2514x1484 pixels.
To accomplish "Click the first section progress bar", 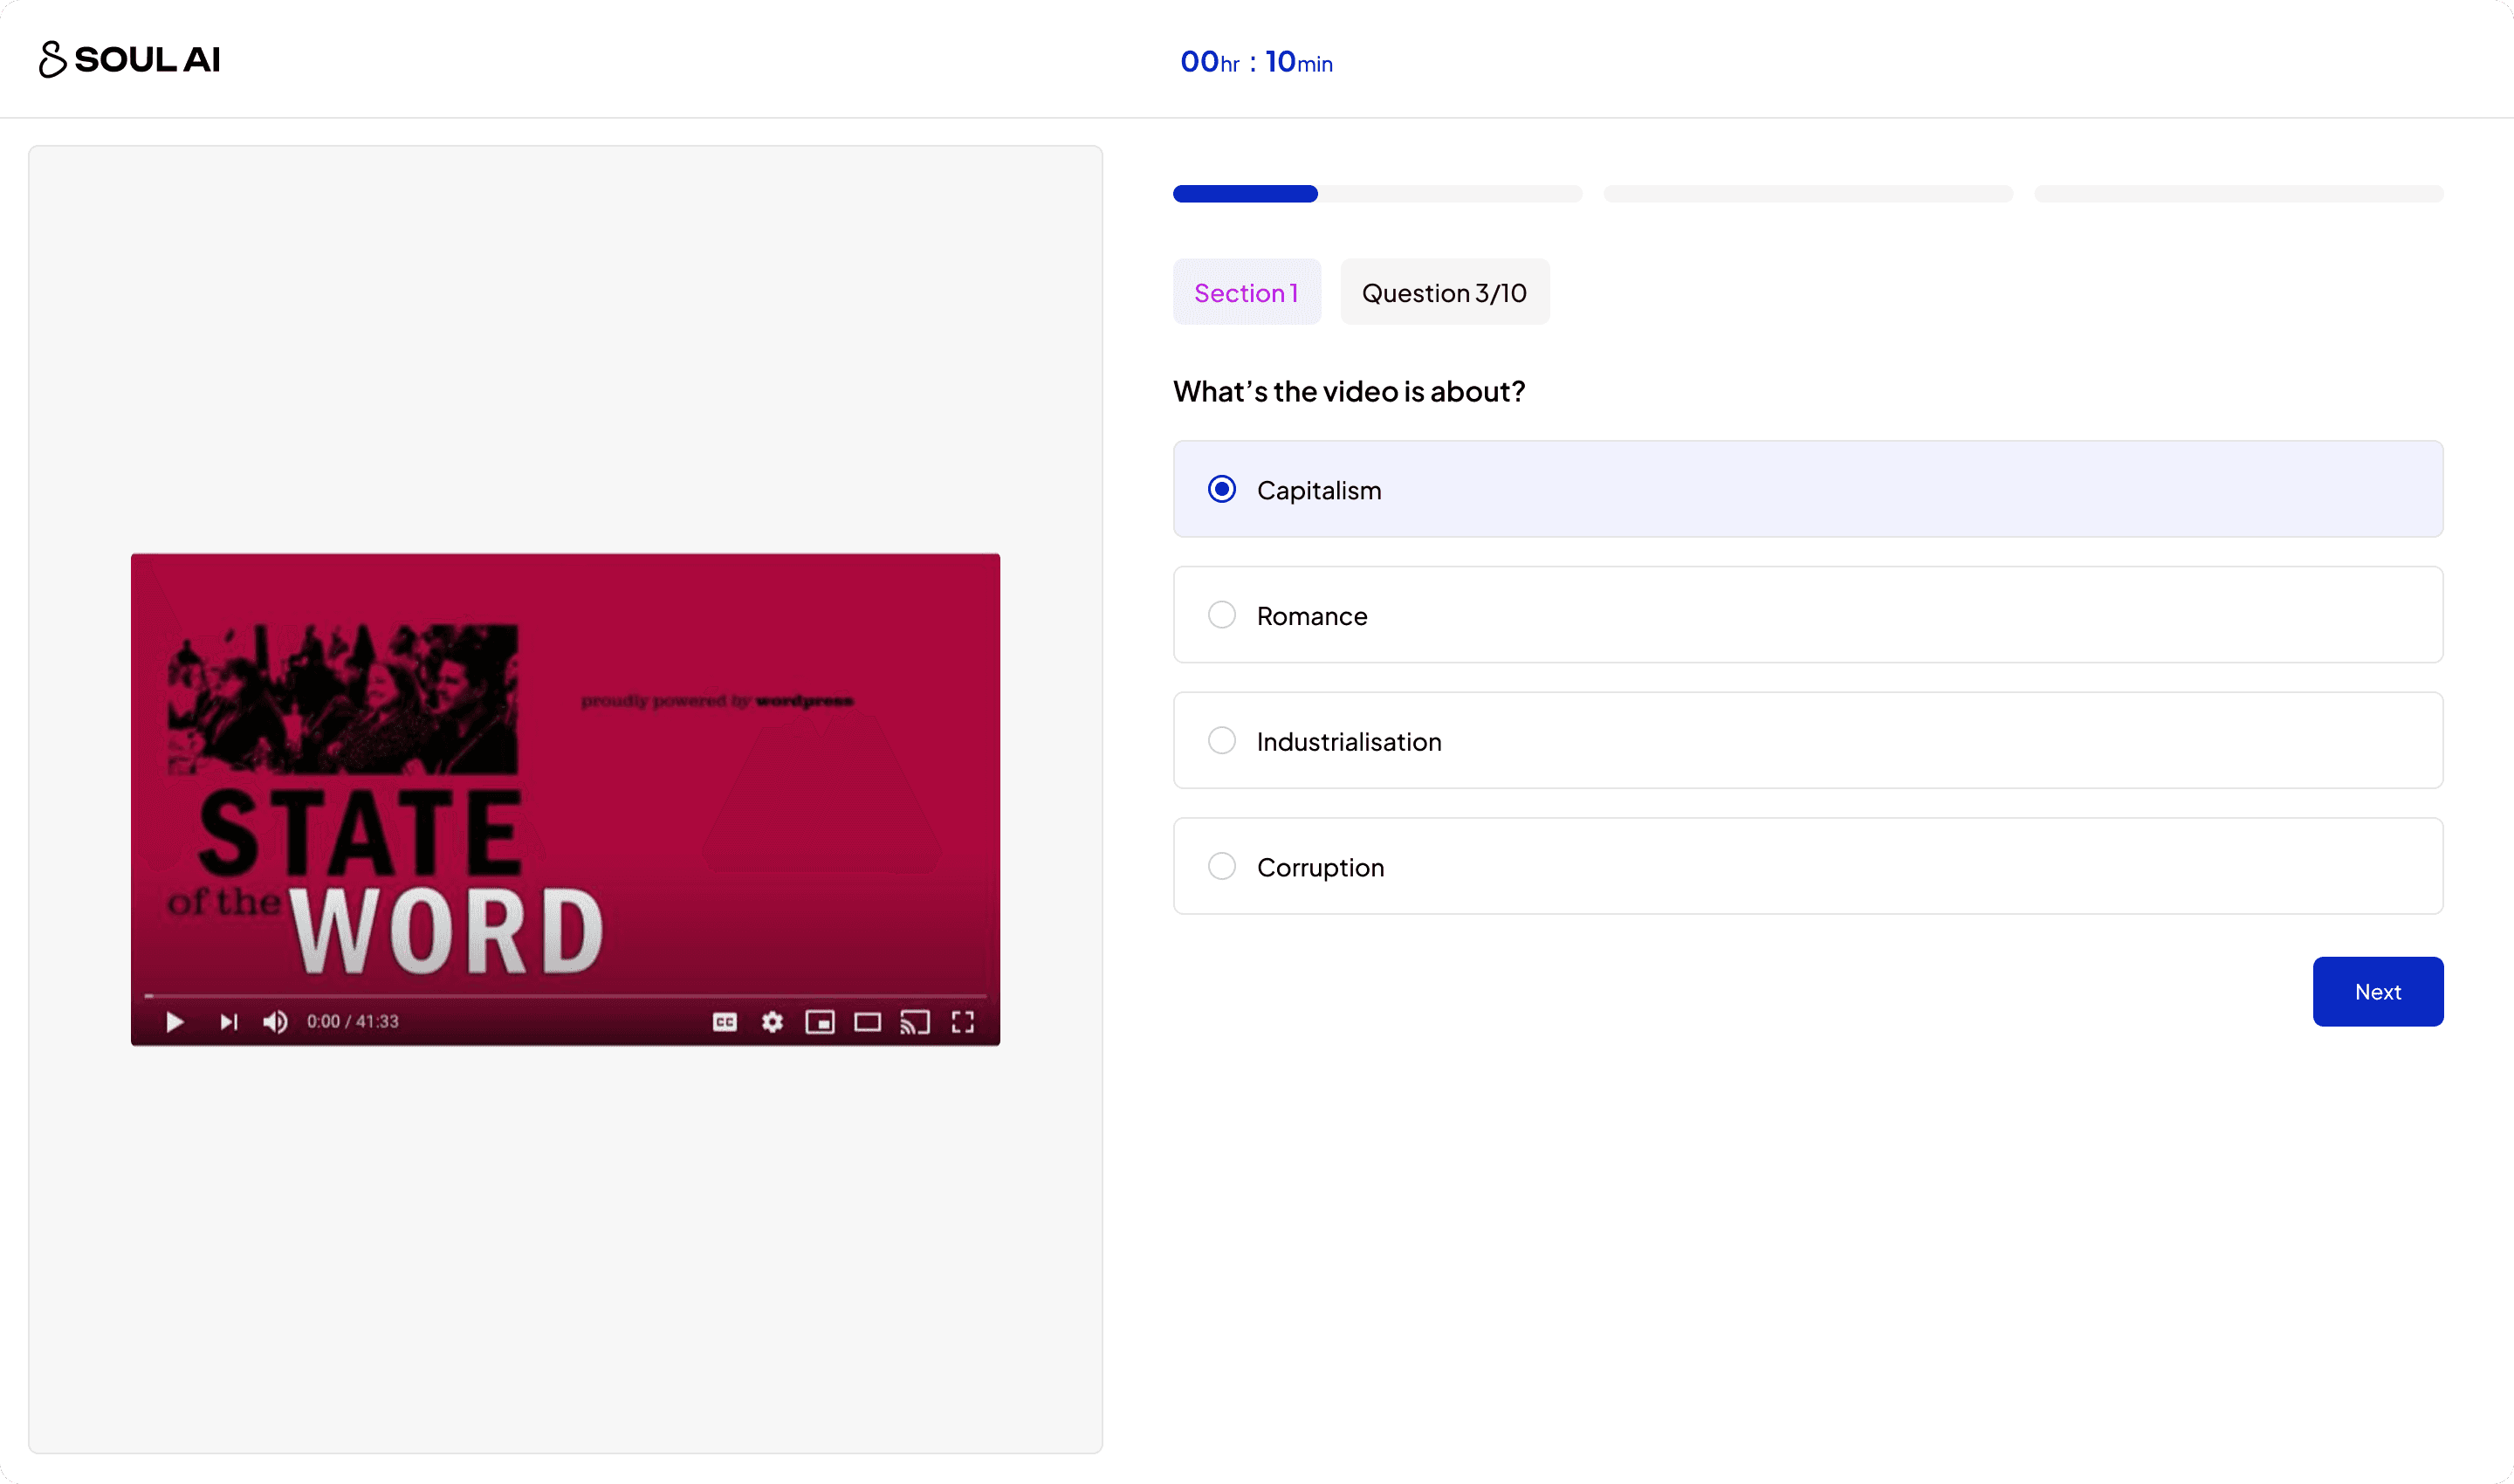I will [1377, 194].
